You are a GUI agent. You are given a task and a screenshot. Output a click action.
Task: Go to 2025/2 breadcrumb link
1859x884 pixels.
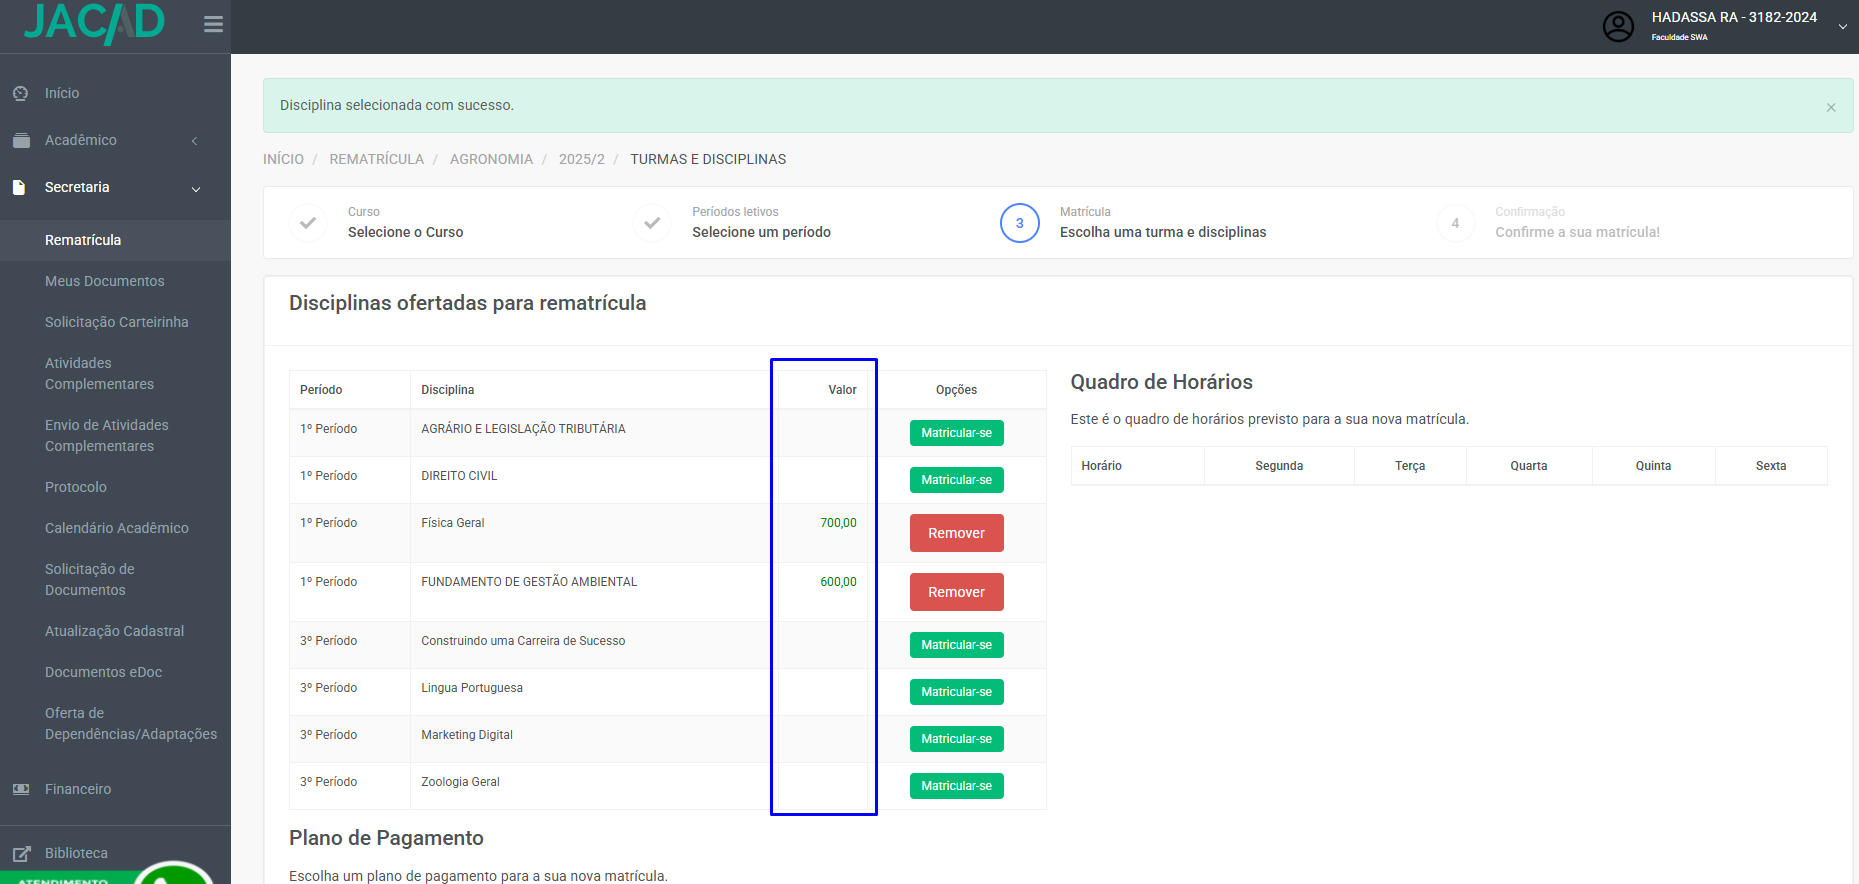pos(582,159)
